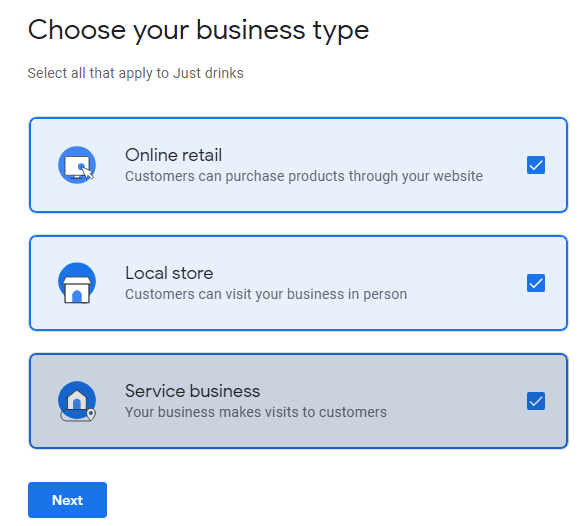
Task: Click 'Your business makes visits to customers'
Action: 256,412
